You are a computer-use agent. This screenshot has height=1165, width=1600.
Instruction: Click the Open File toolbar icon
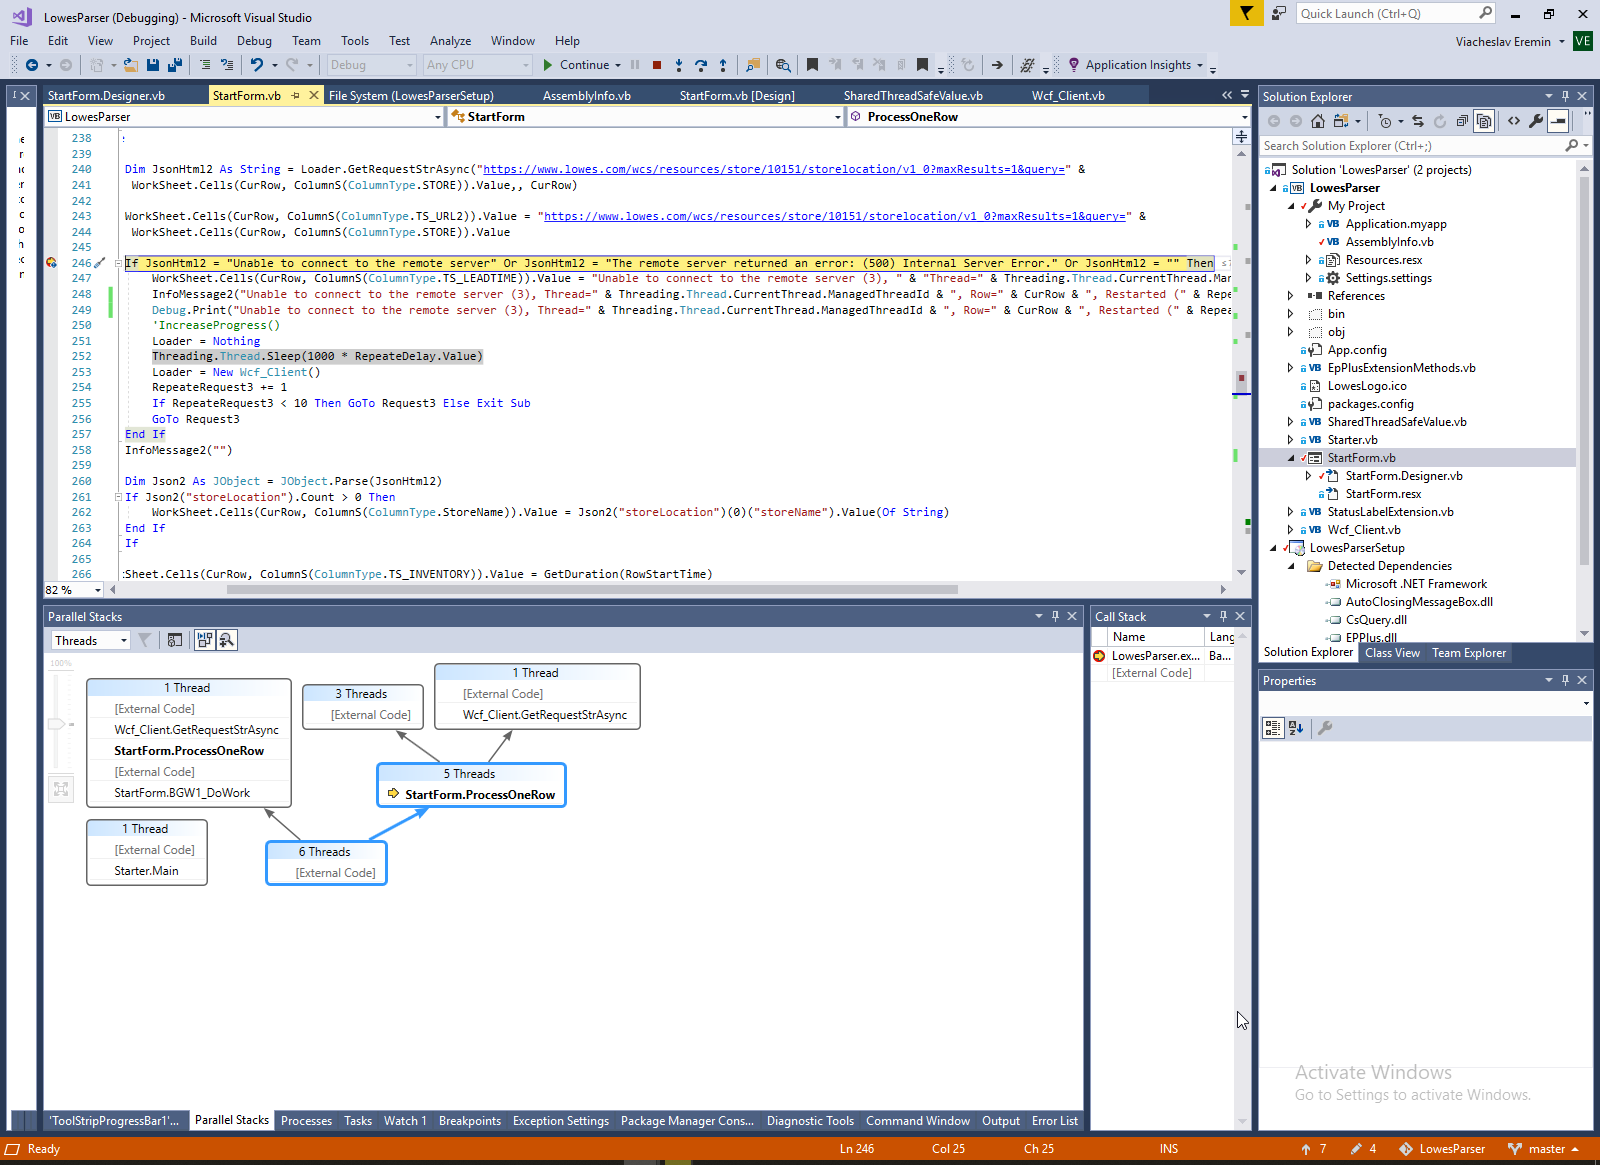point(131,65)
